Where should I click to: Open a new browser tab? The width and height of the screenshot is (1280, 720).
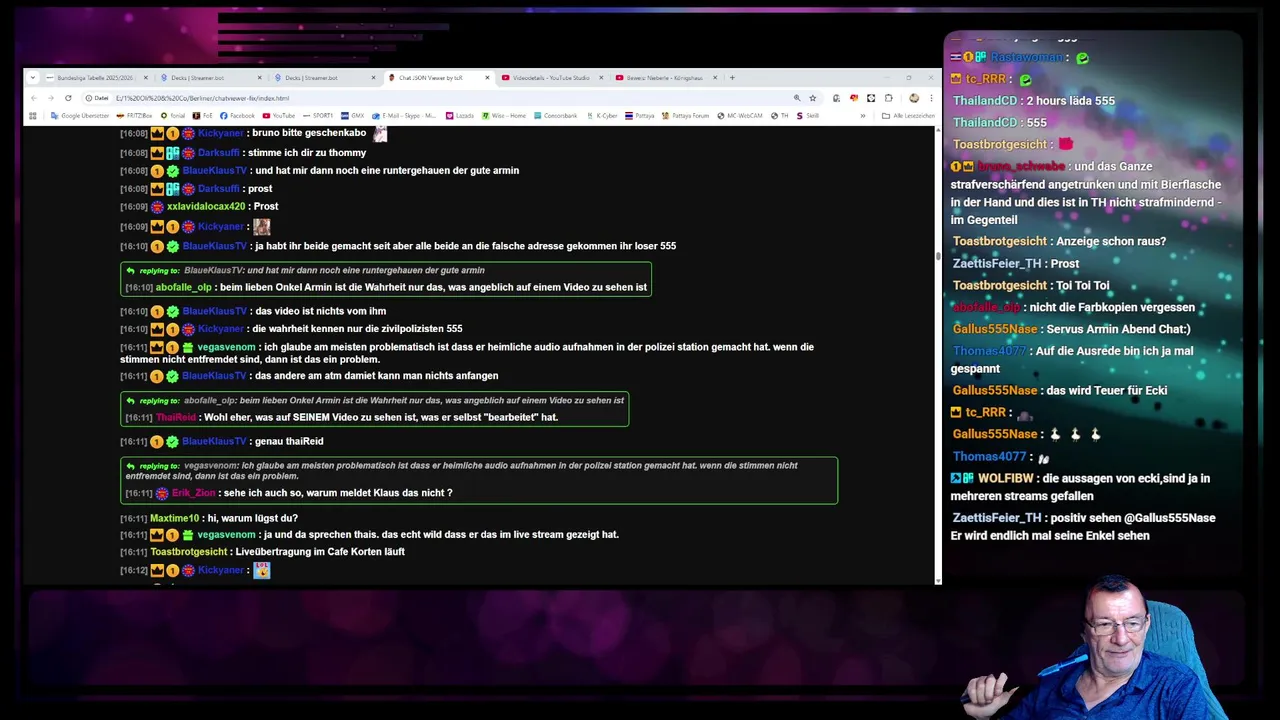(x=732, y=78)
